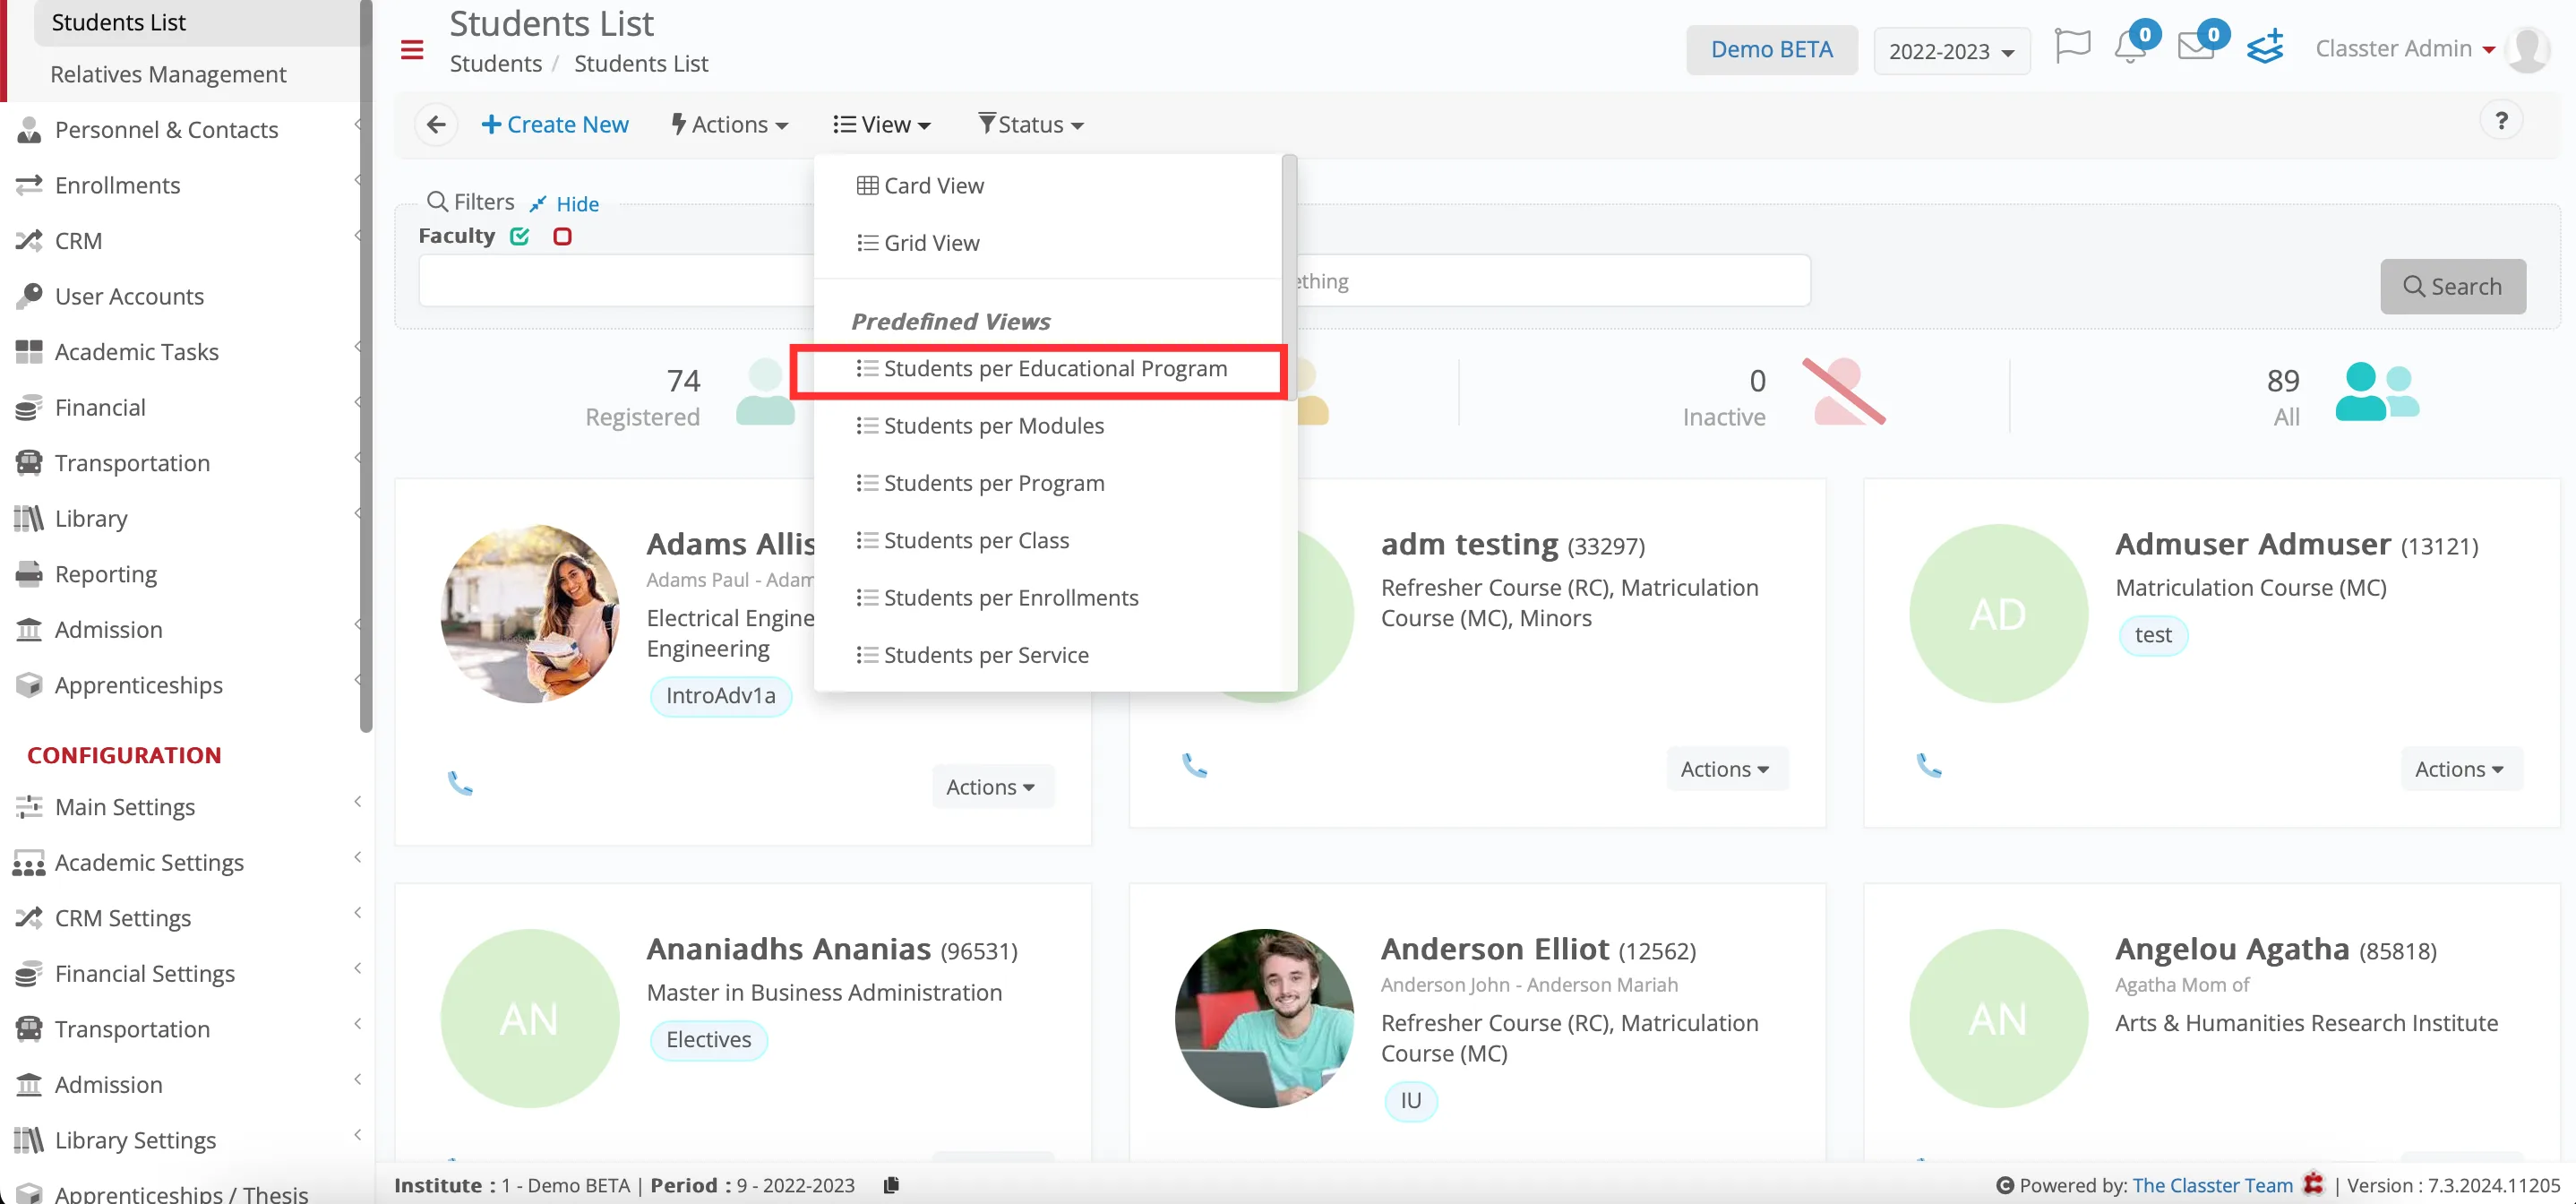Screen dimensions: 2576x1204
Task: Open Academic Tasks sidebar item
Action: pos(188,351)
